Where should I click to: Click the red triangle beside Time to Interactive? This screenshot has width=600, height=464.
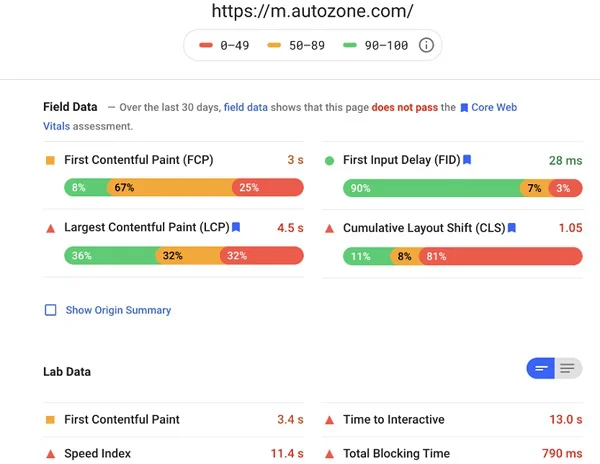329,420
